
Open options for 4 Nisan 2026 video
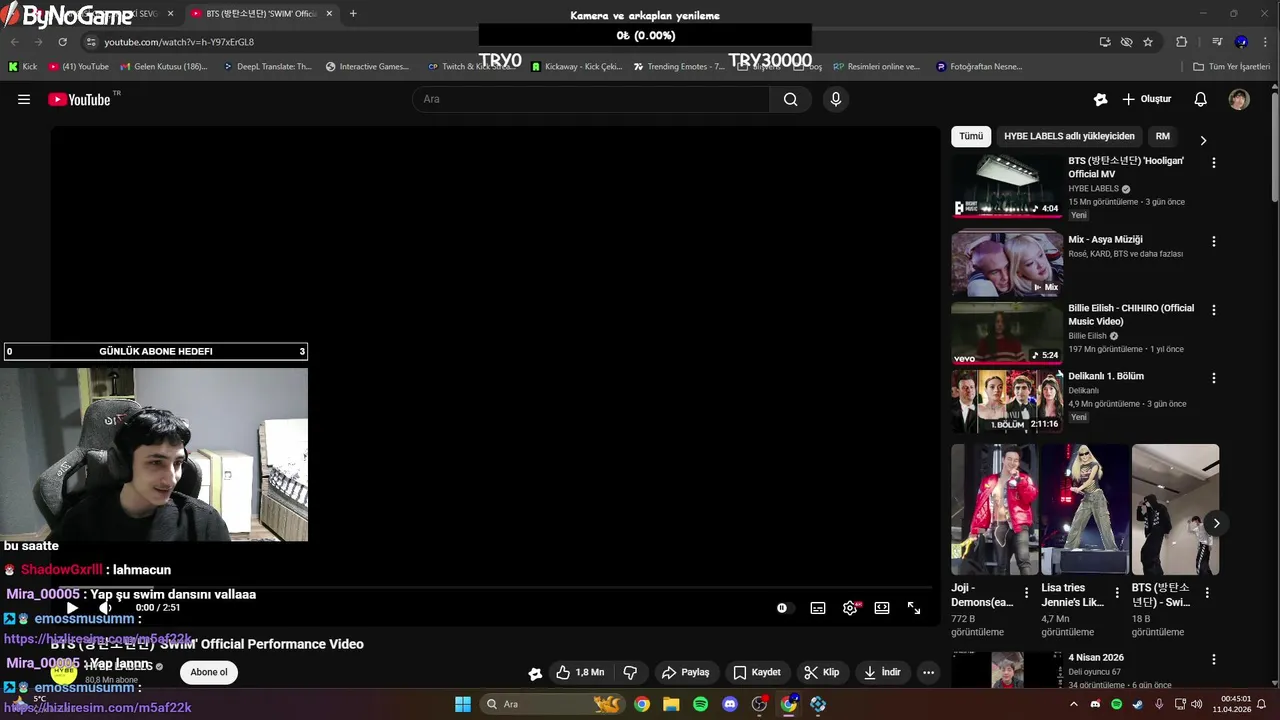1214,660
